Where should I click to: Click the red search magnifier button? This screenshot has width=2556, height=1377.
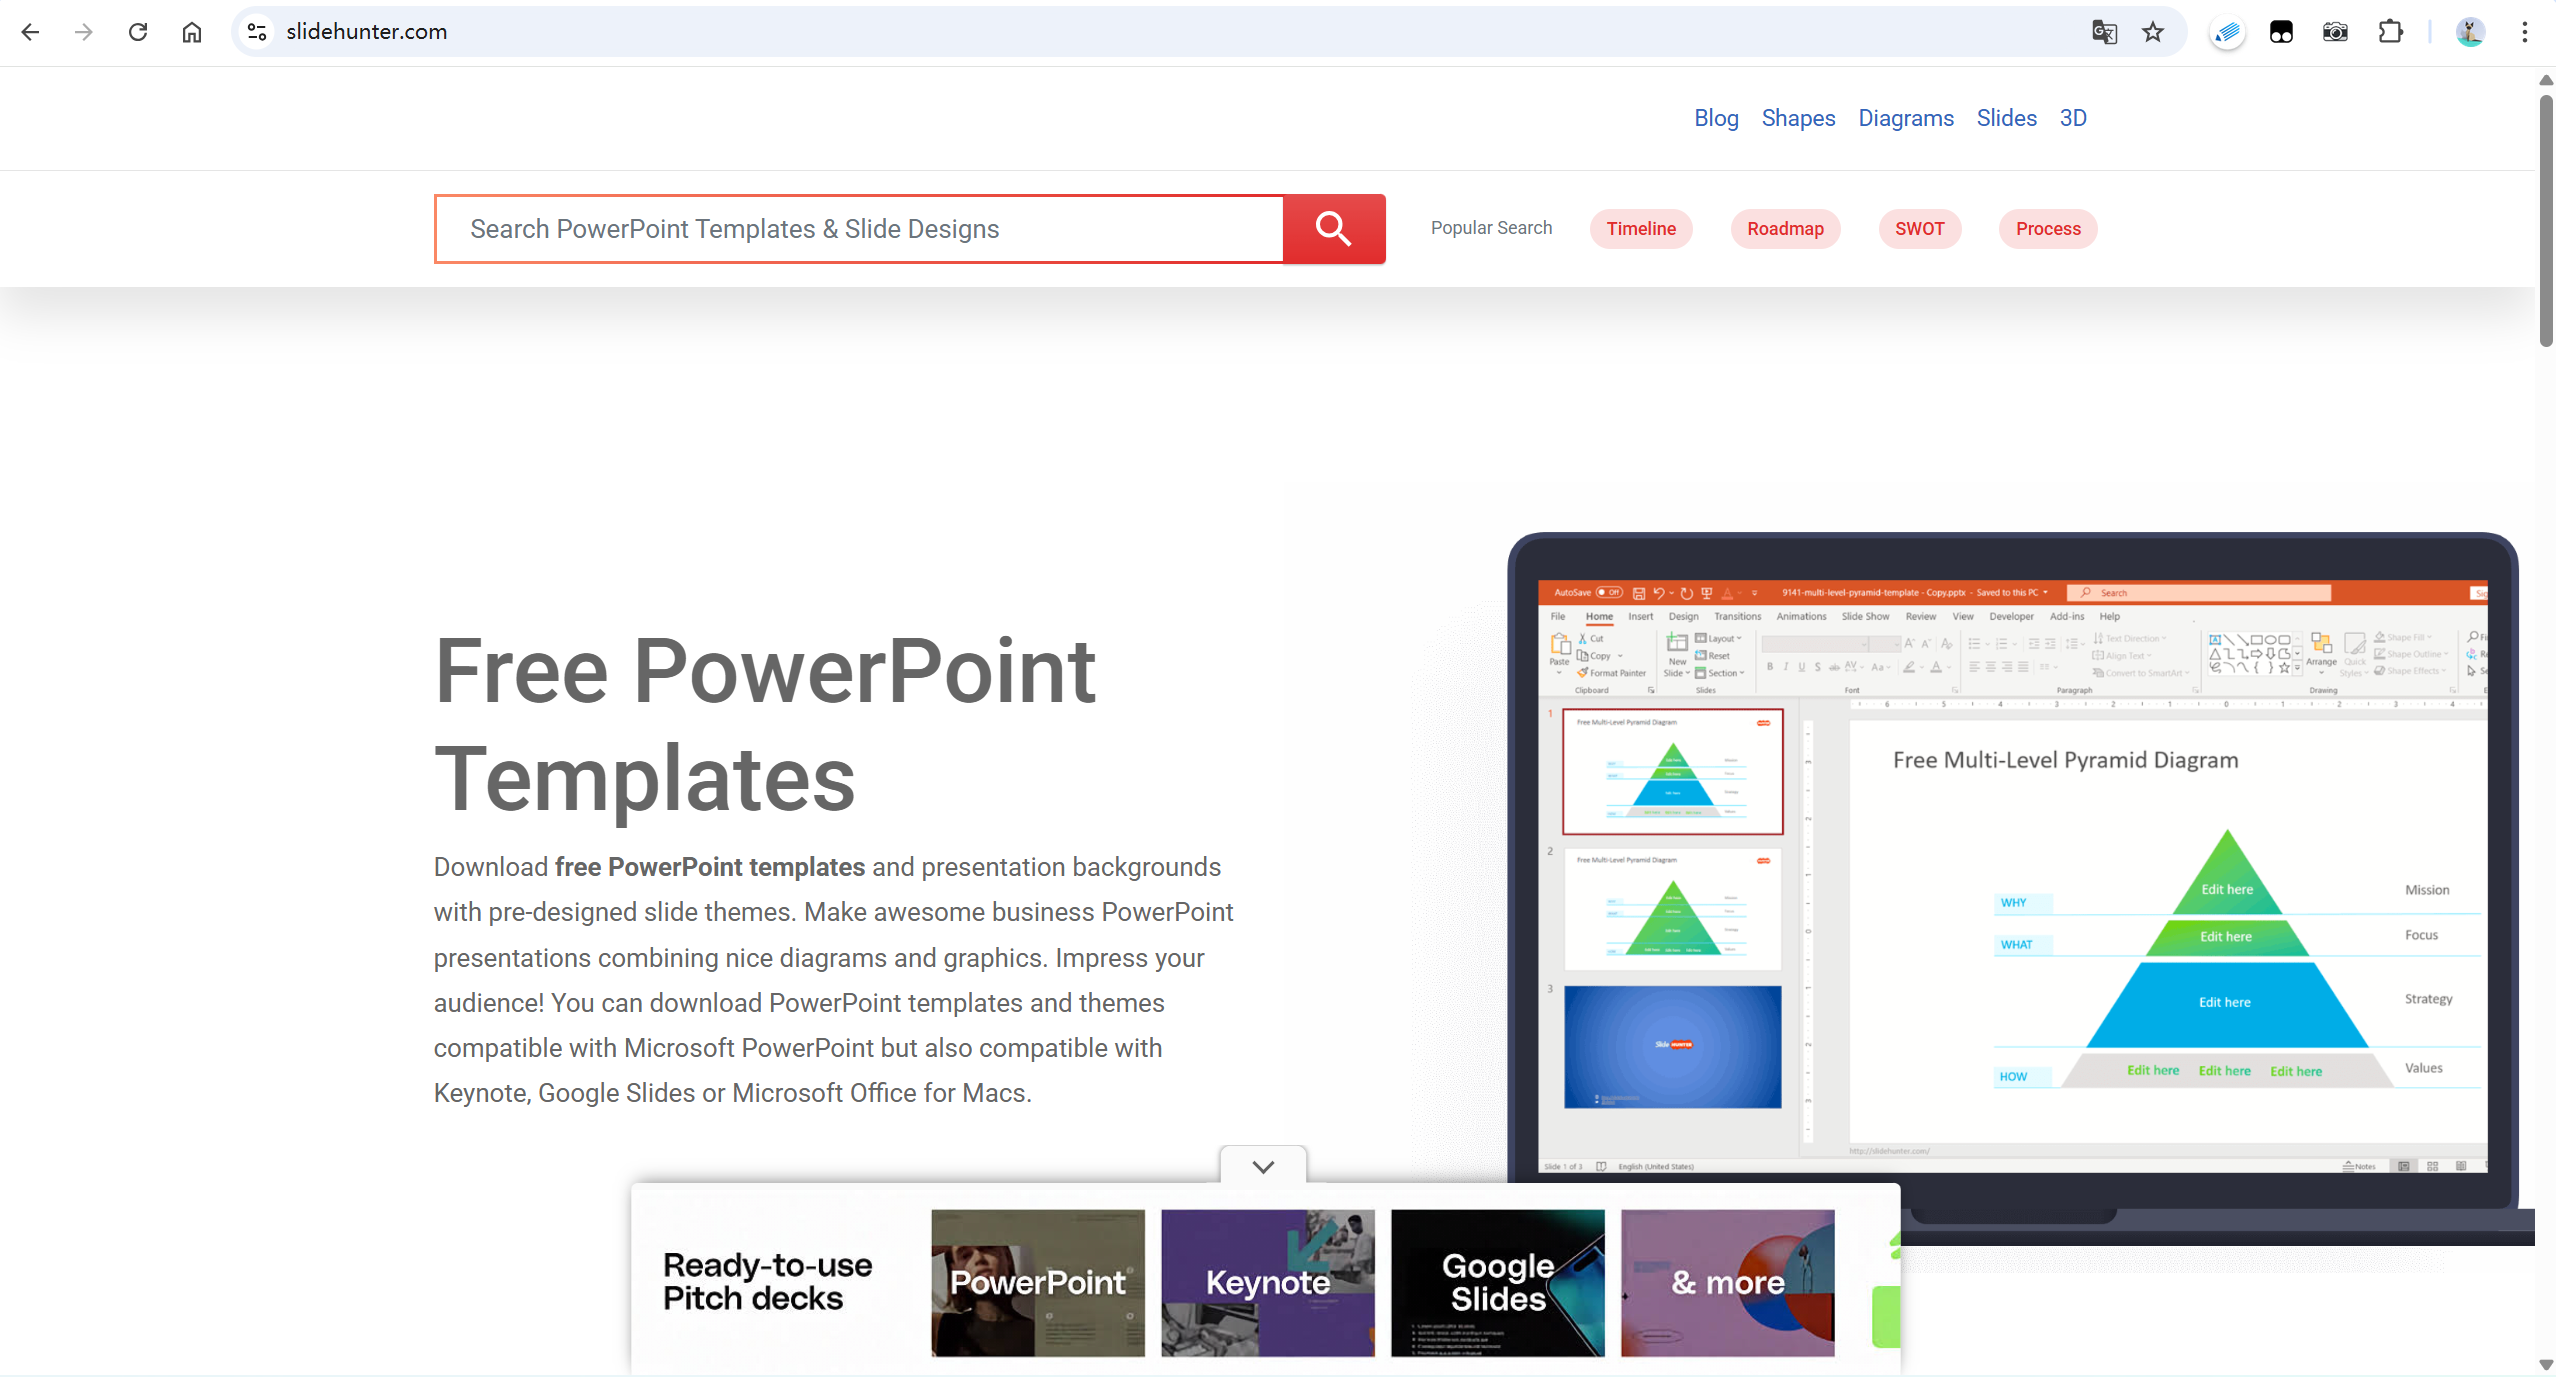1333,229
